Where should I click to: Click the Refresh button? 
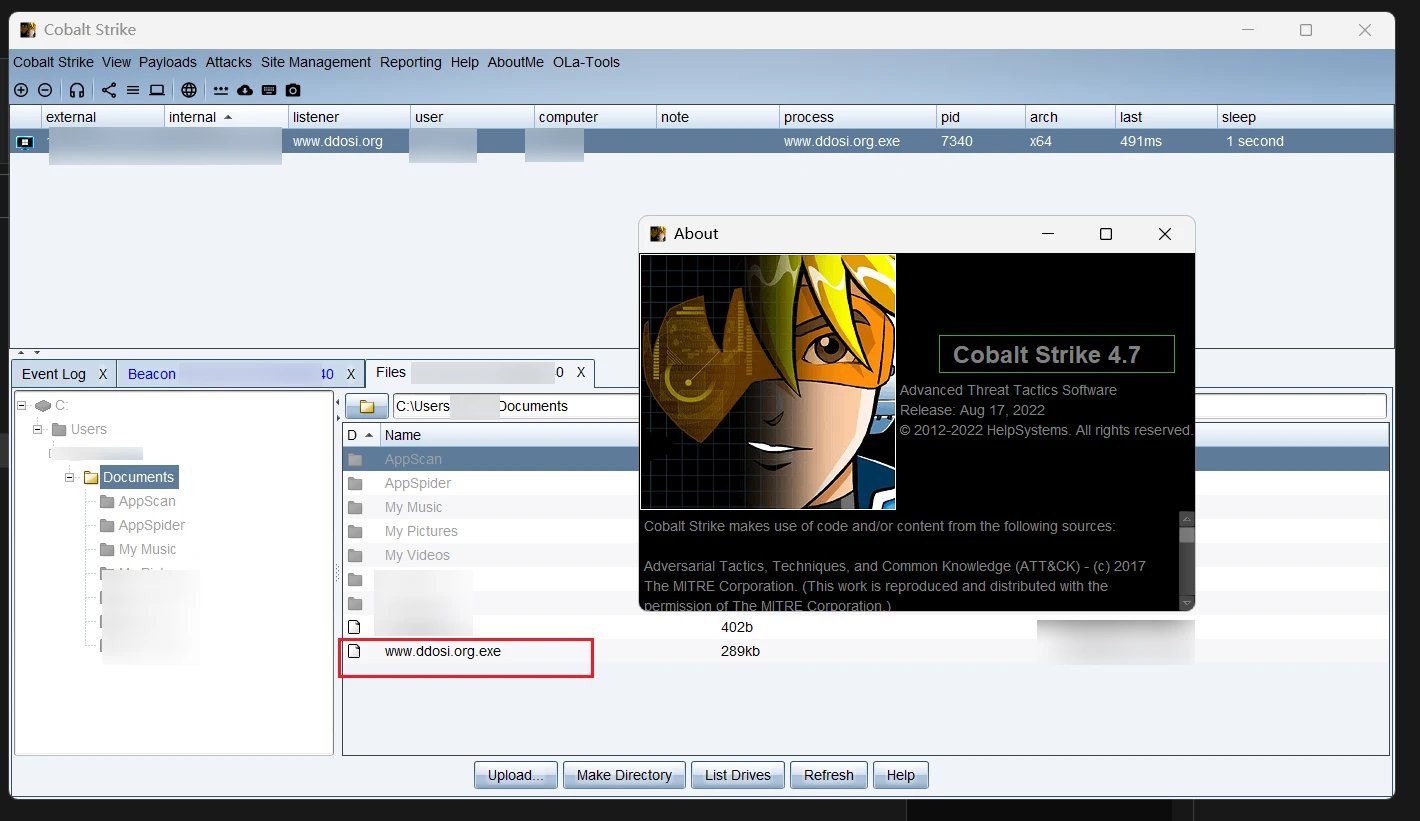[829, 775]
